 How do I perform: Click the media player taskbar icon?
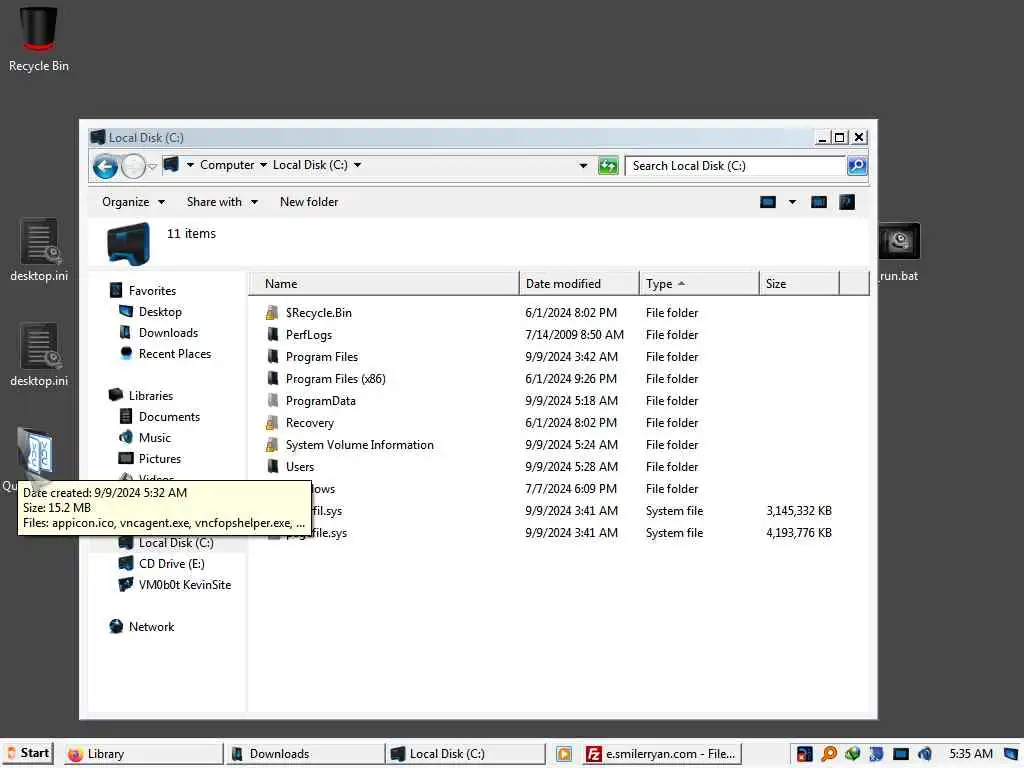pyautogui.click(x=564, y=754)
